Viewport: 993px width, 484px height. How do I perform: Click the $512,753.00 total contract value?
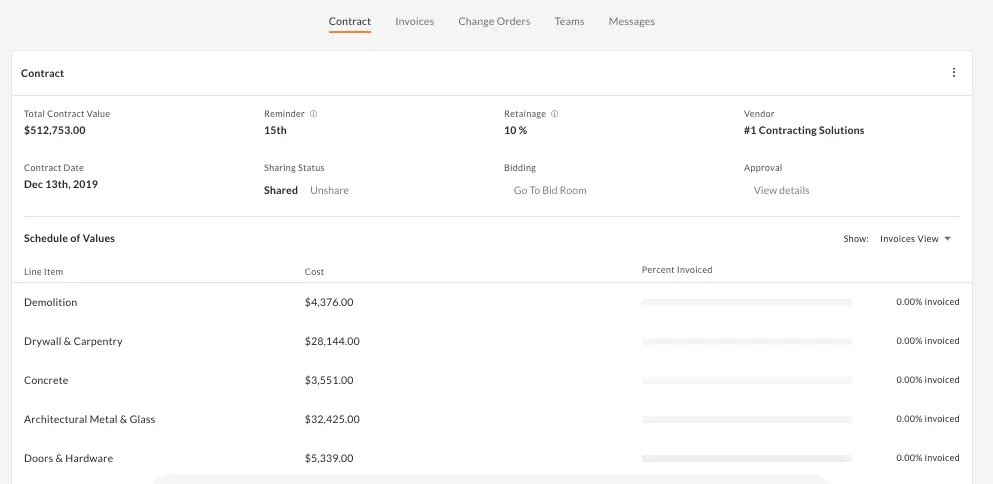point(54,131)
